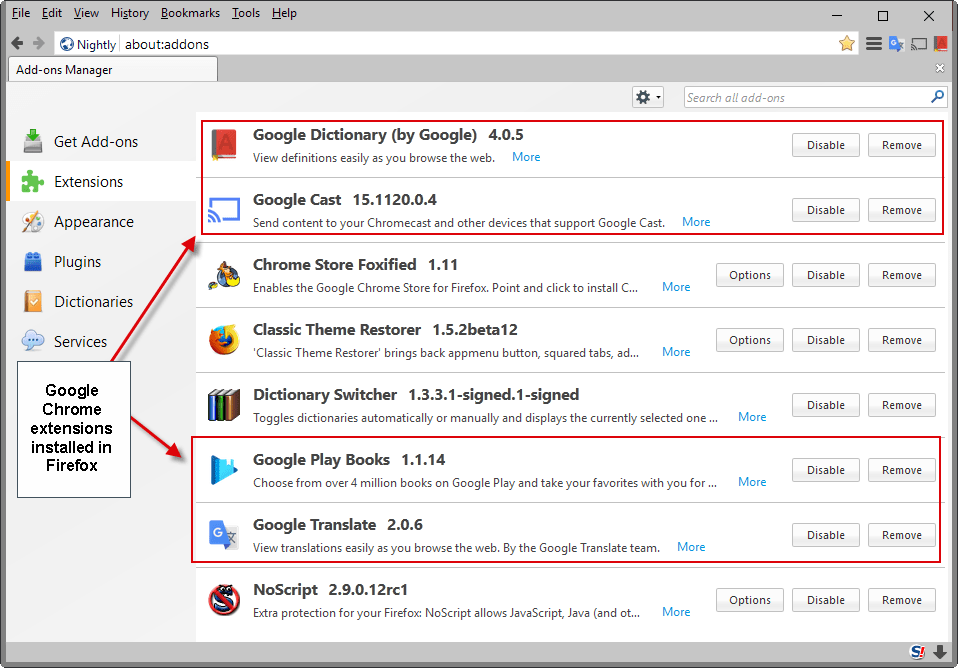Open the Bookmarks menu
This screenshot has width=958, height=668.
tap(190, 13)
